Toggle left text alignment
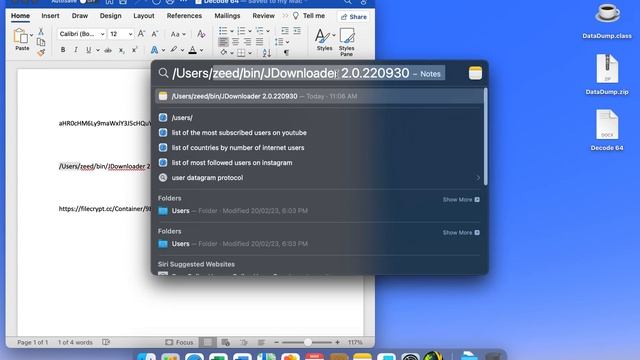The image size is (640, 360). pyautogui.click(x=223, y=42)
